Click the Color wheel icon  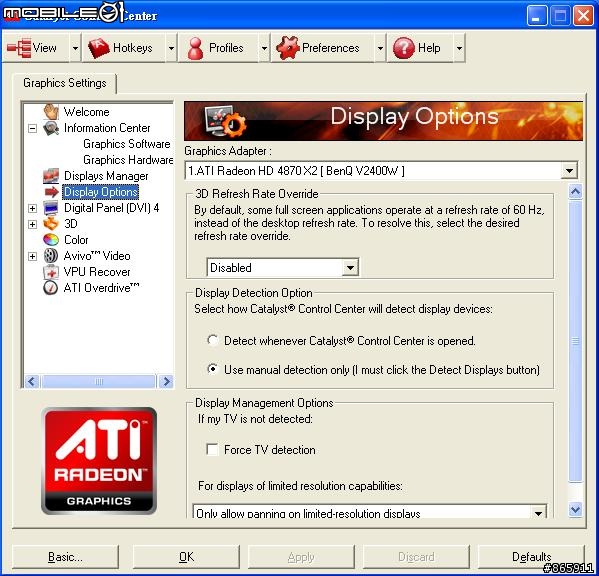coord(51,240)
